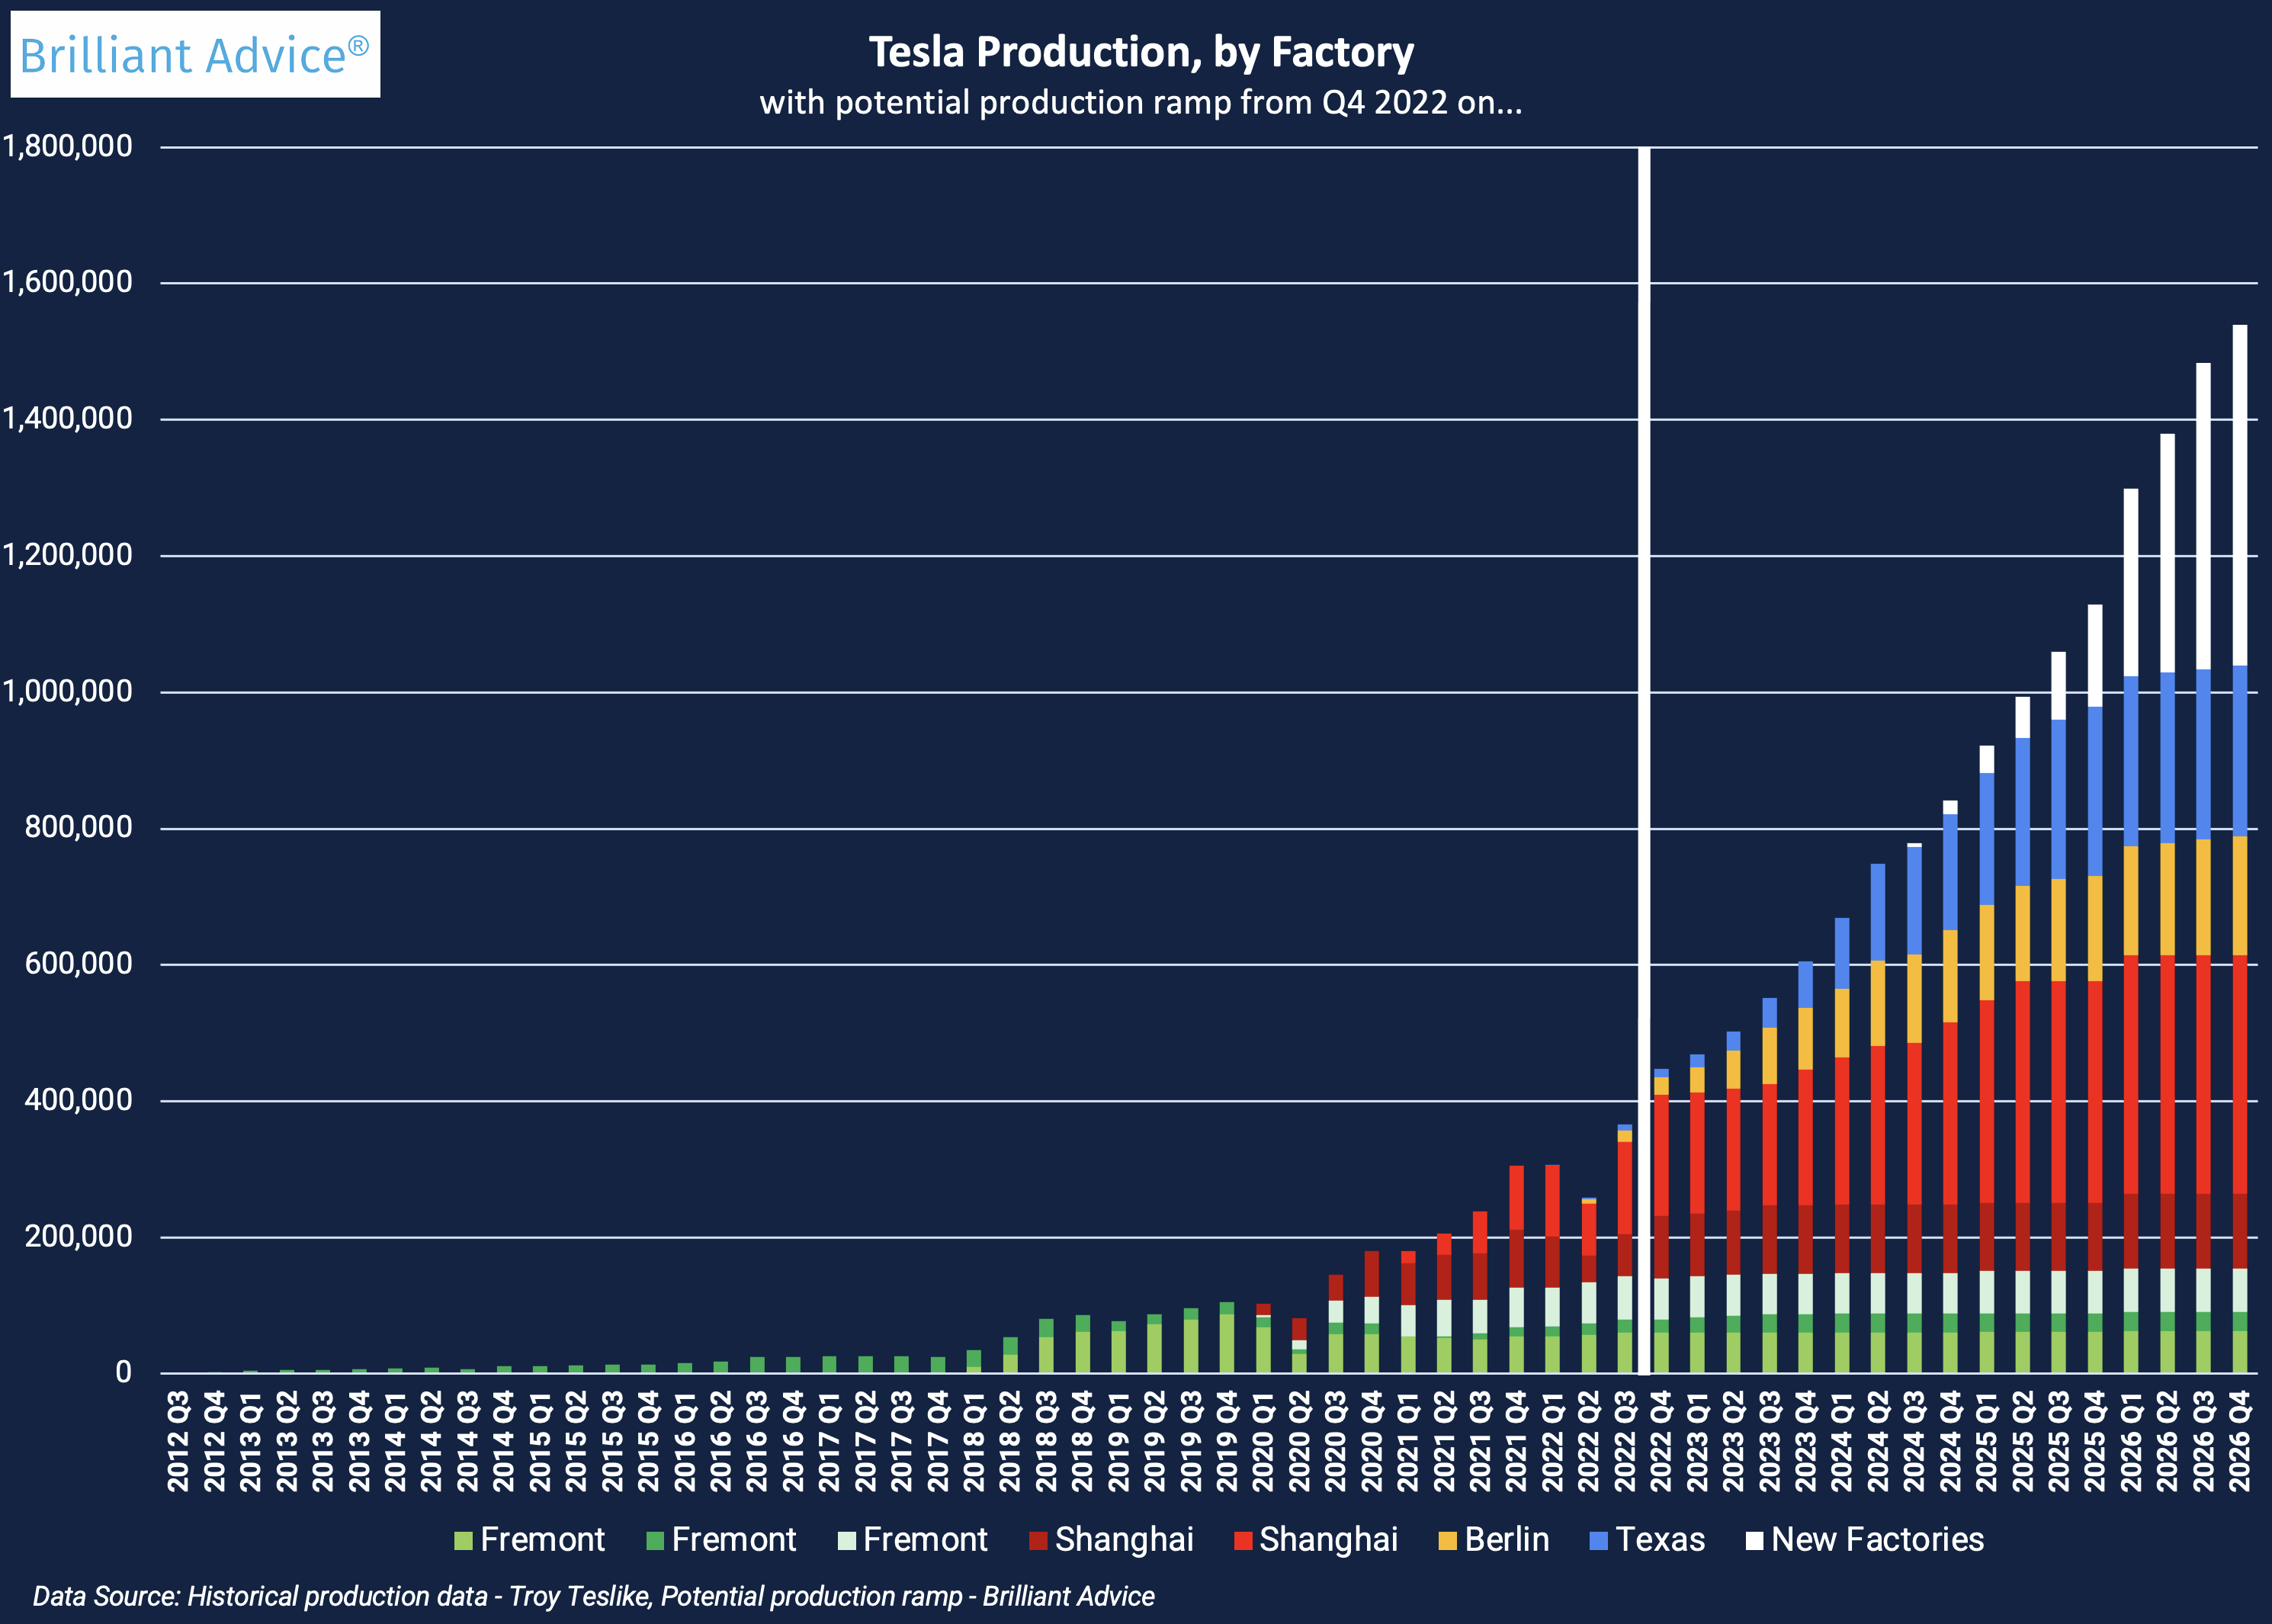The image size is (2272, 1624).
Task: Click the Texas legend color swatch
Action: click(x=1598, y=1540)
